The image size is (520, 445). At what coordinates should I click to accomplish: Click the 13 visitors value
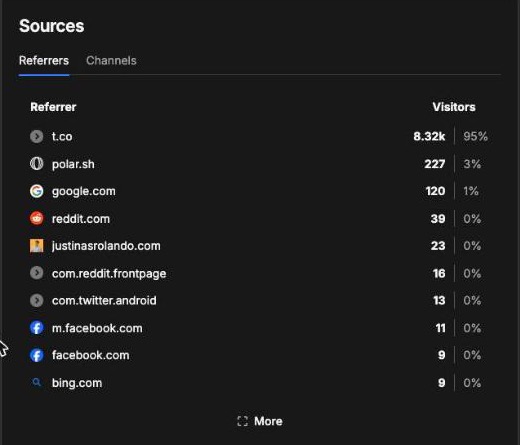pos(439,300)
